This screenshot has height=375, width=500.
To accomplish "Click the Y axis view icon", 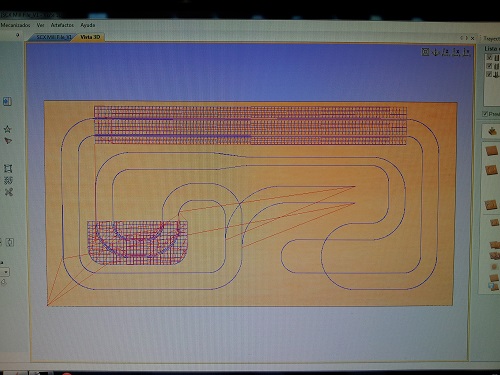I will 466,52.
